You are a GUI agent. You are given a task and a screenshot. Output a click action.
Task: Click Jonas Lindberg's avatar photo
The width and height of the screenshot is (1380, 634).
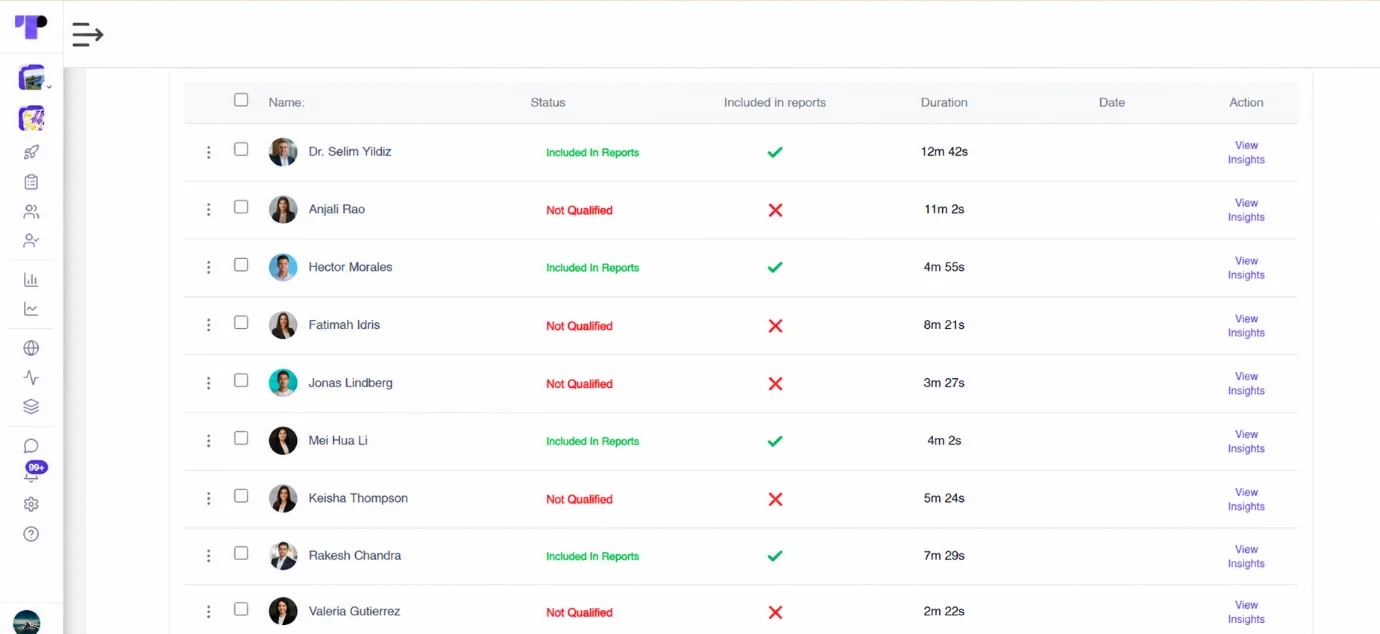[x=283, y=383]
